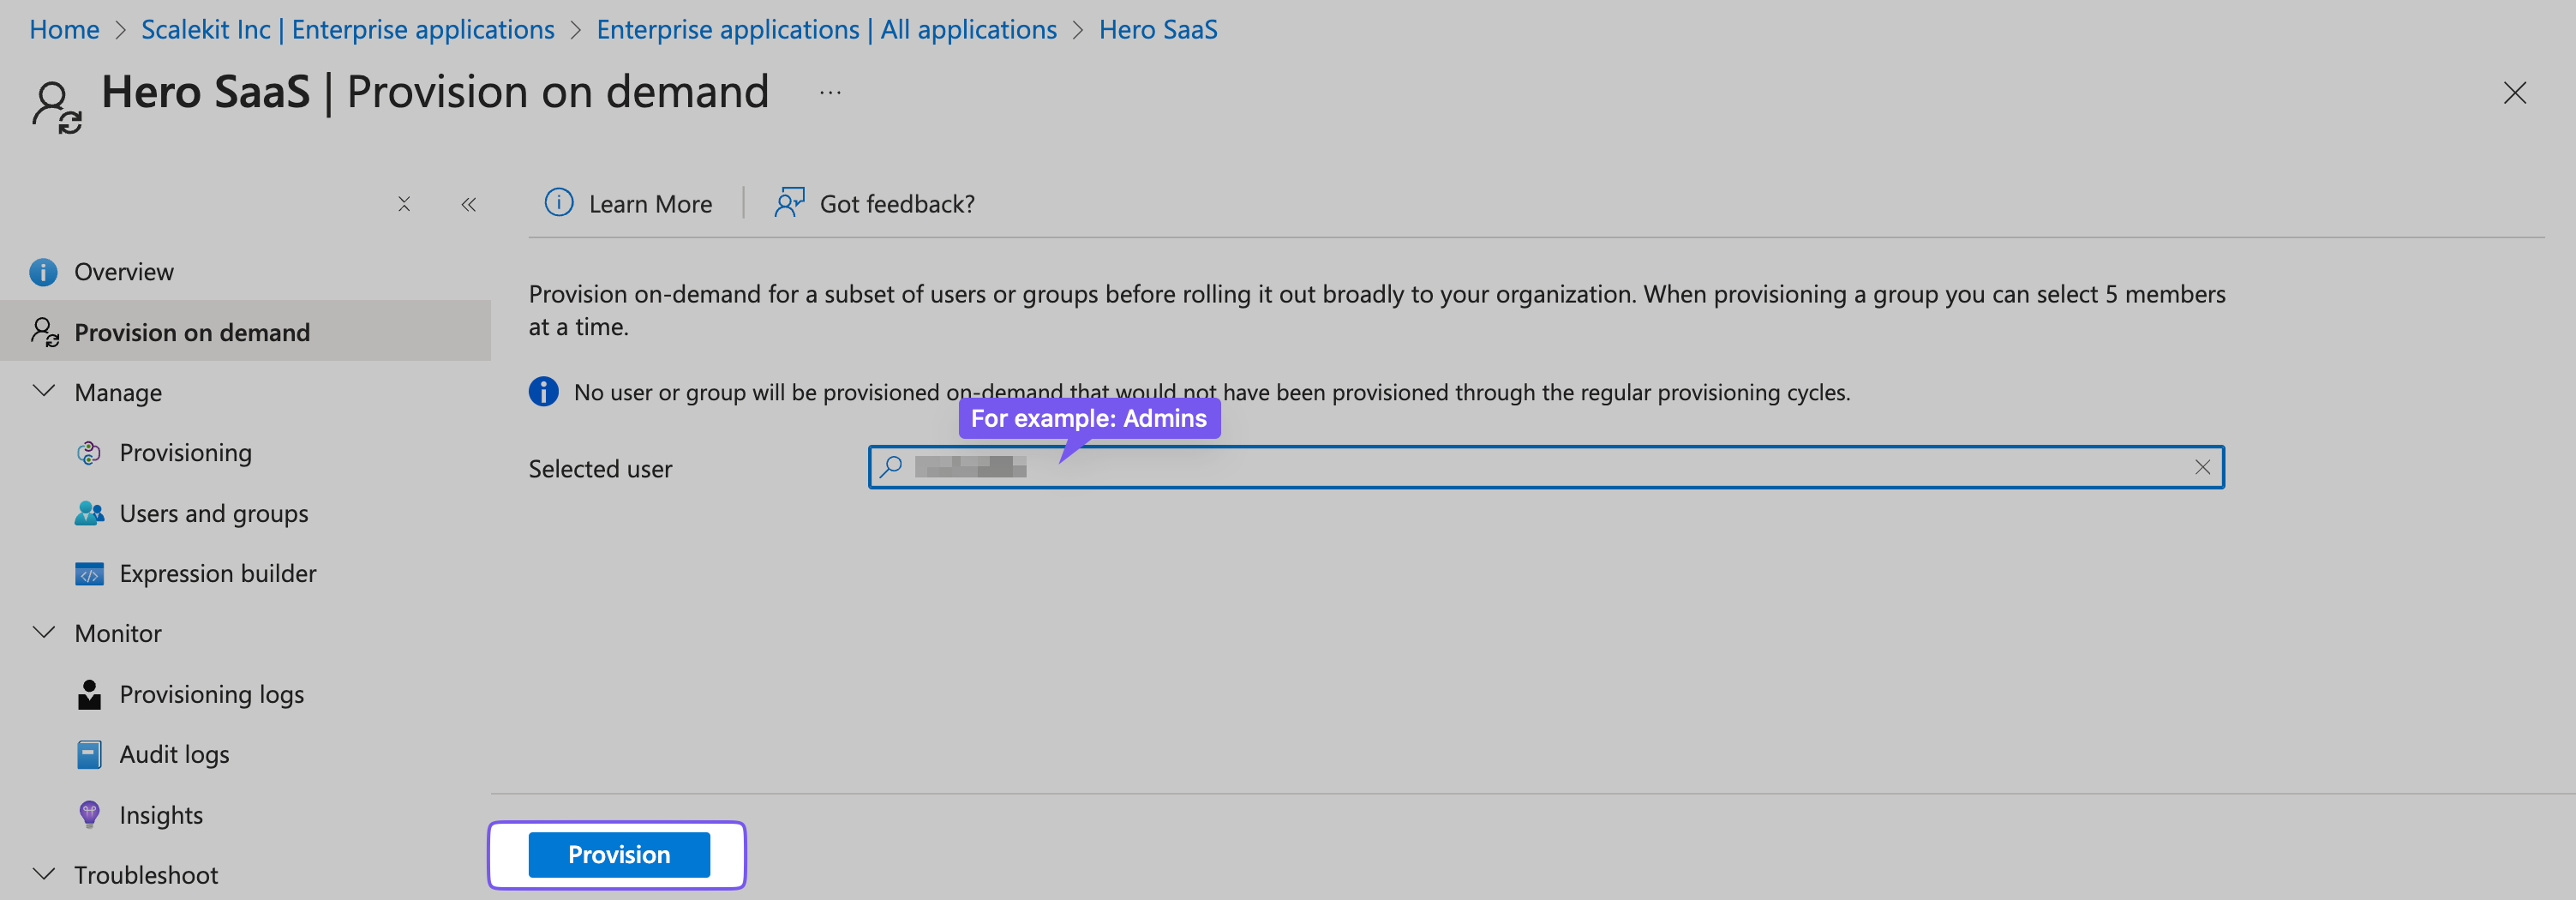Select the Provisioning icon in the sidebar
Viewport: 2576px width, 900px height.
tap(89, 452)
